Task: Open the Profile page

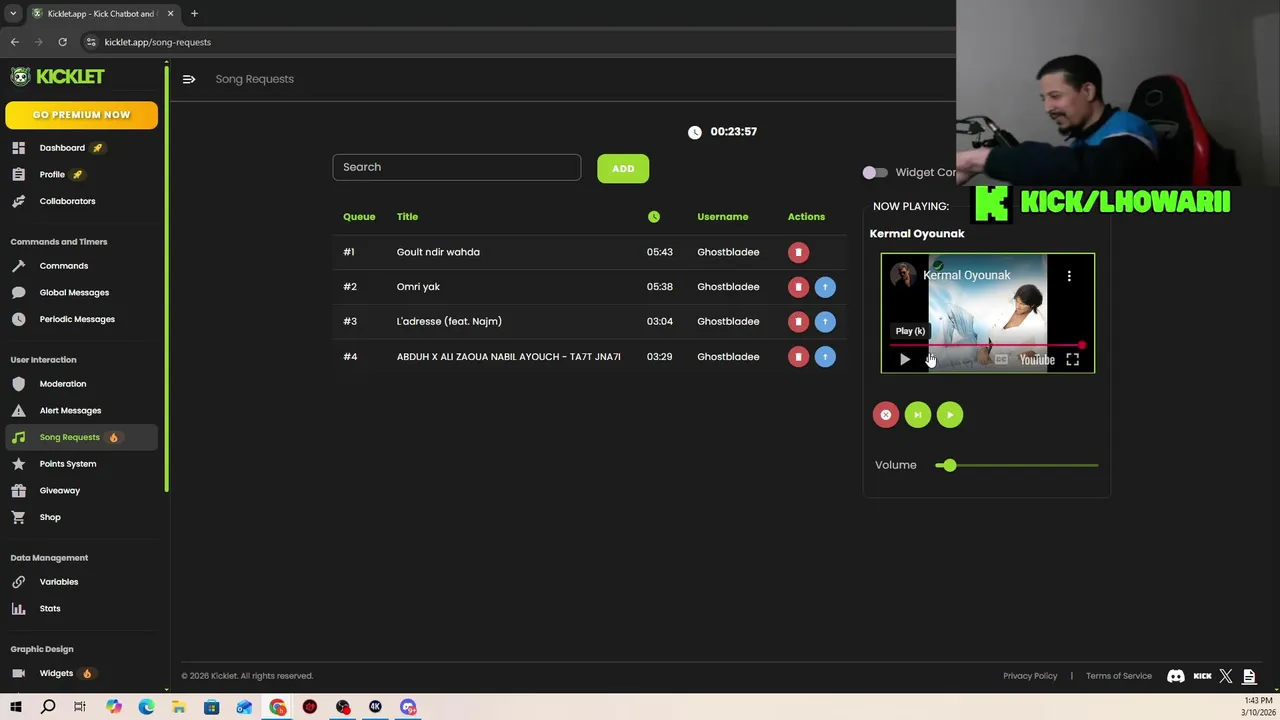Action: (x=52, y=174)
